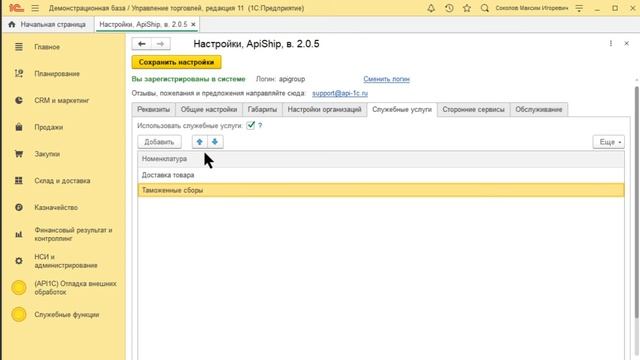Move selected row down with blue arrow

(x=215, y=142)
